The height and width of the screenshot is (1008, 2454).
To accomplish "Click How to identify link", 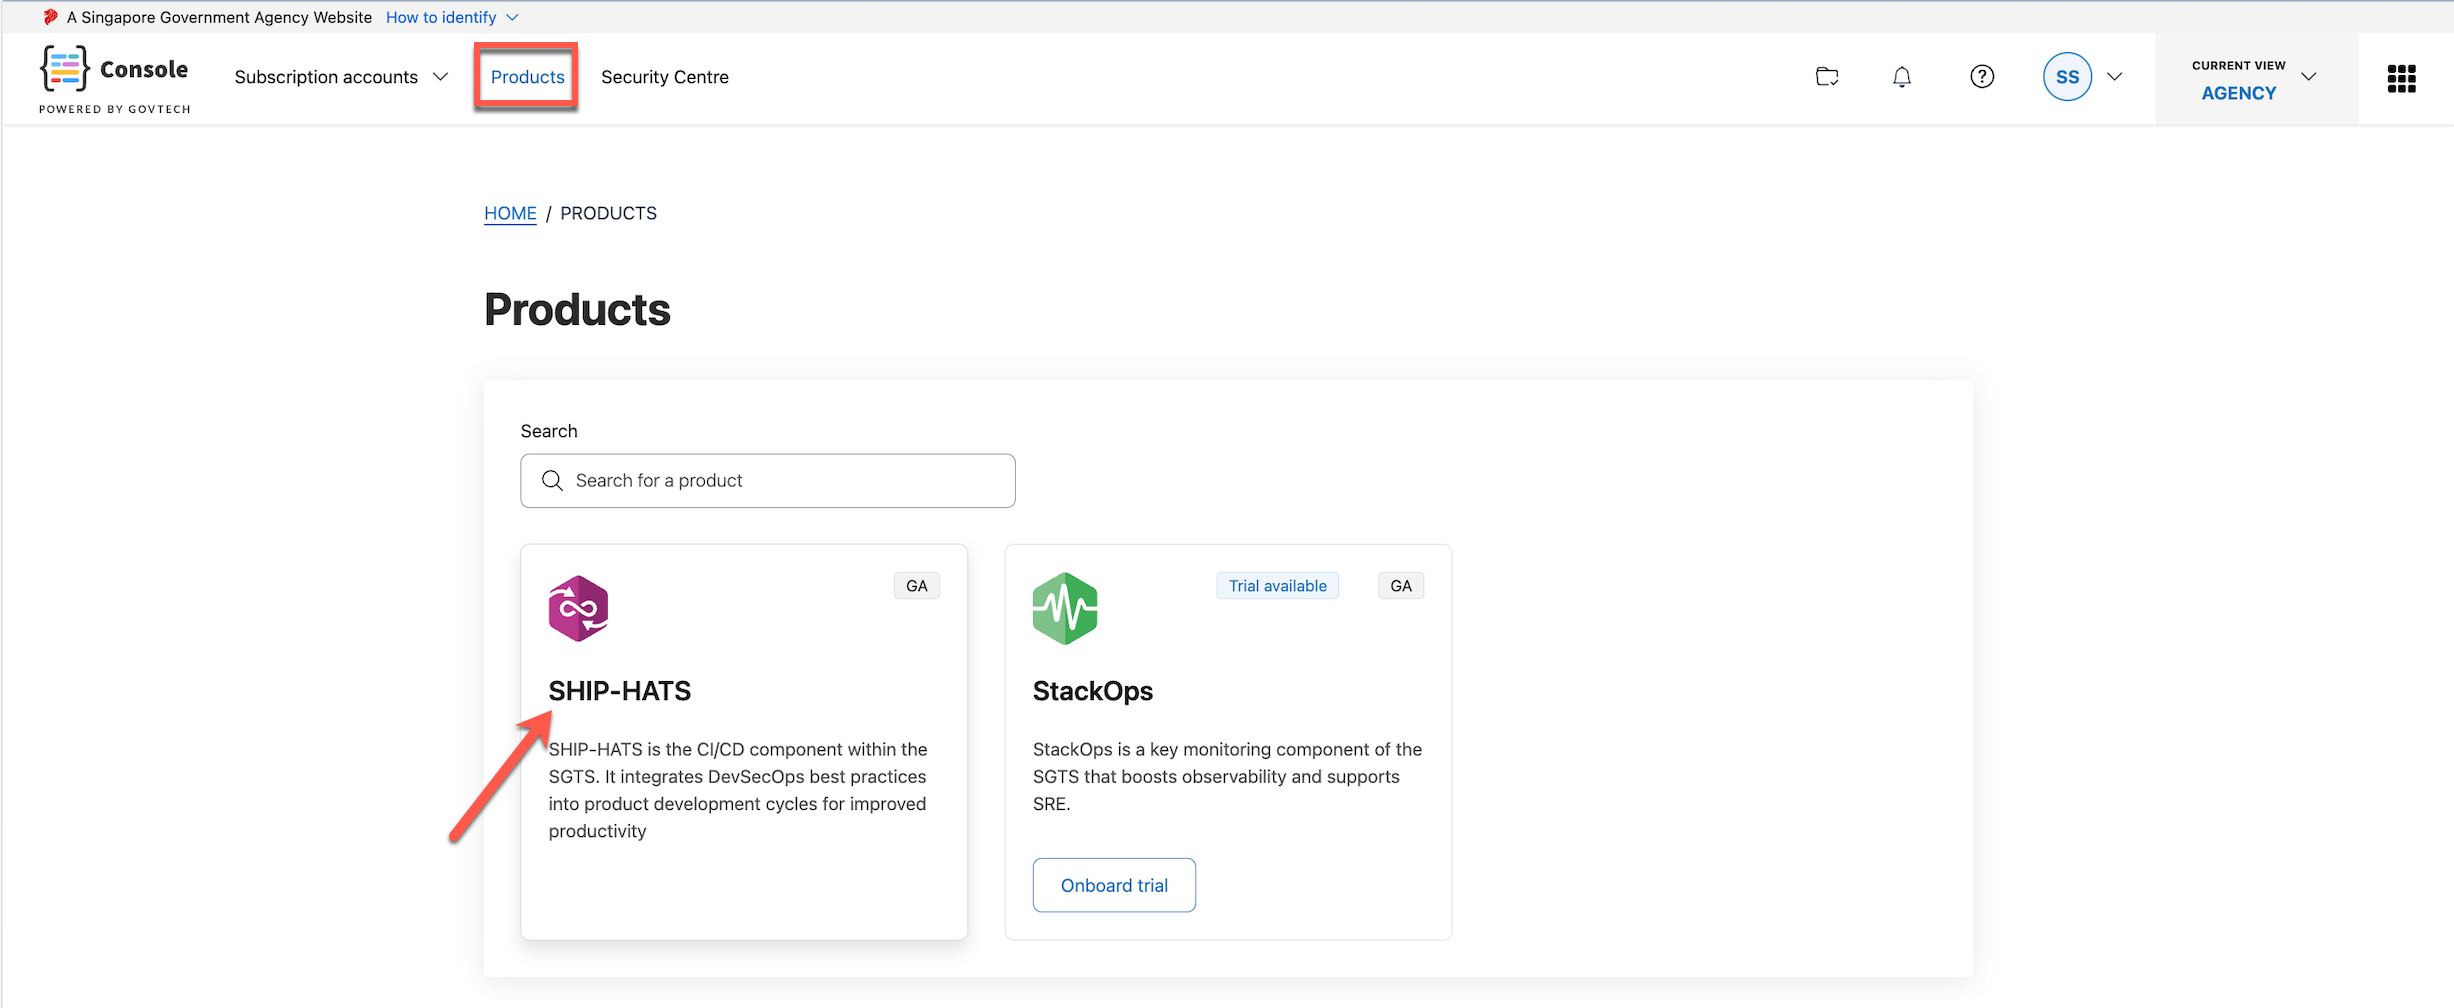I will click(x=441, y=17).
